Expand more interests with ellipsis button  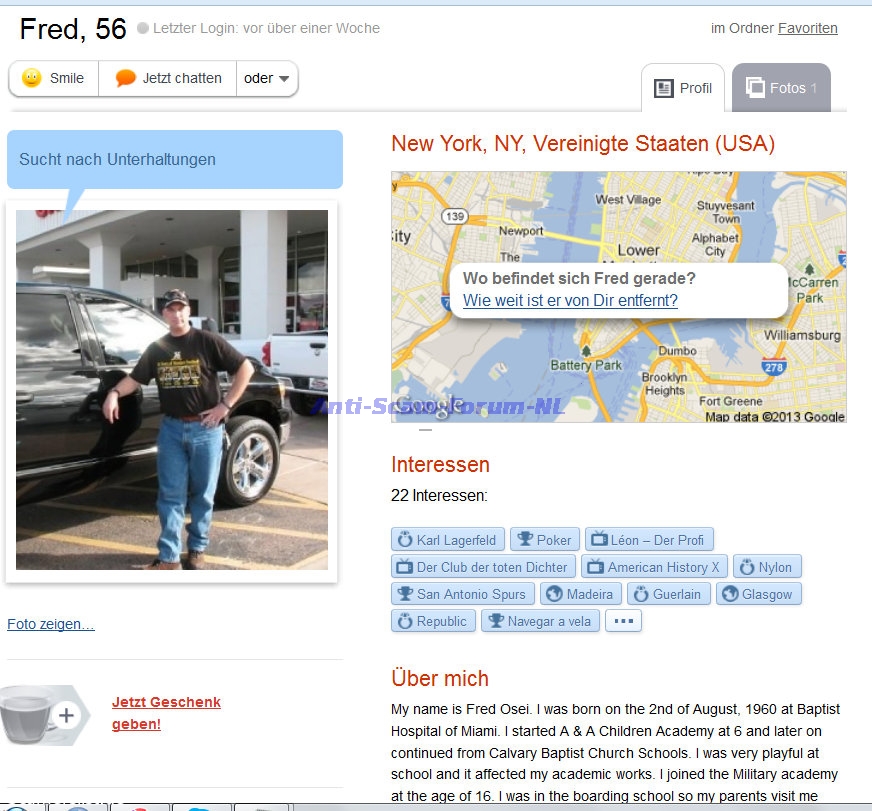click(623, 621)
